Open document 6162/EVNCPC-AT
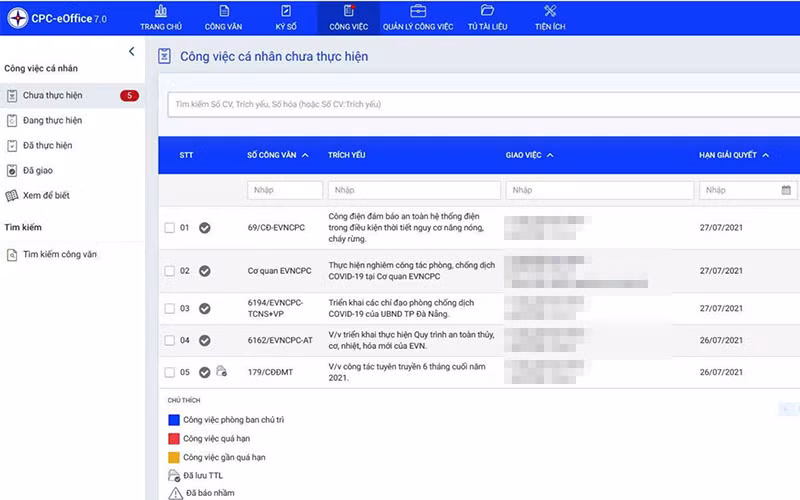This screenshot has width=800, height=500. (280, 340)
